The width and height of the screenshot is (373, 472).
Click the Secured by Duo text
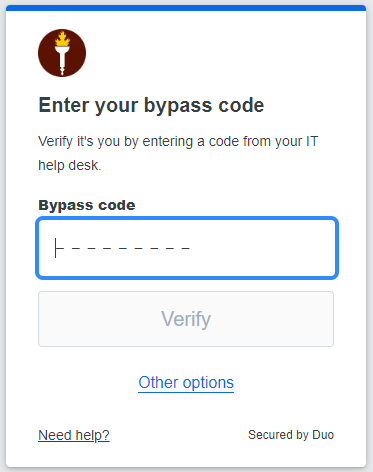click(291, 435)
